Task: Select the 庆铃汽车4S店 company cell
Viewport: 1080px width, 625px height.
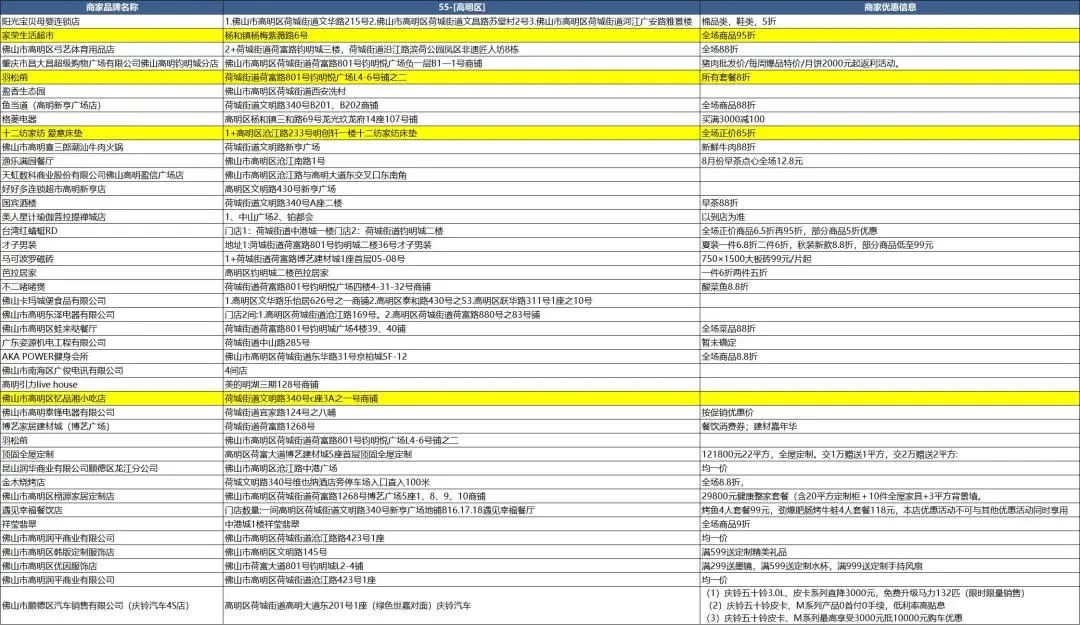Action: 112,606
